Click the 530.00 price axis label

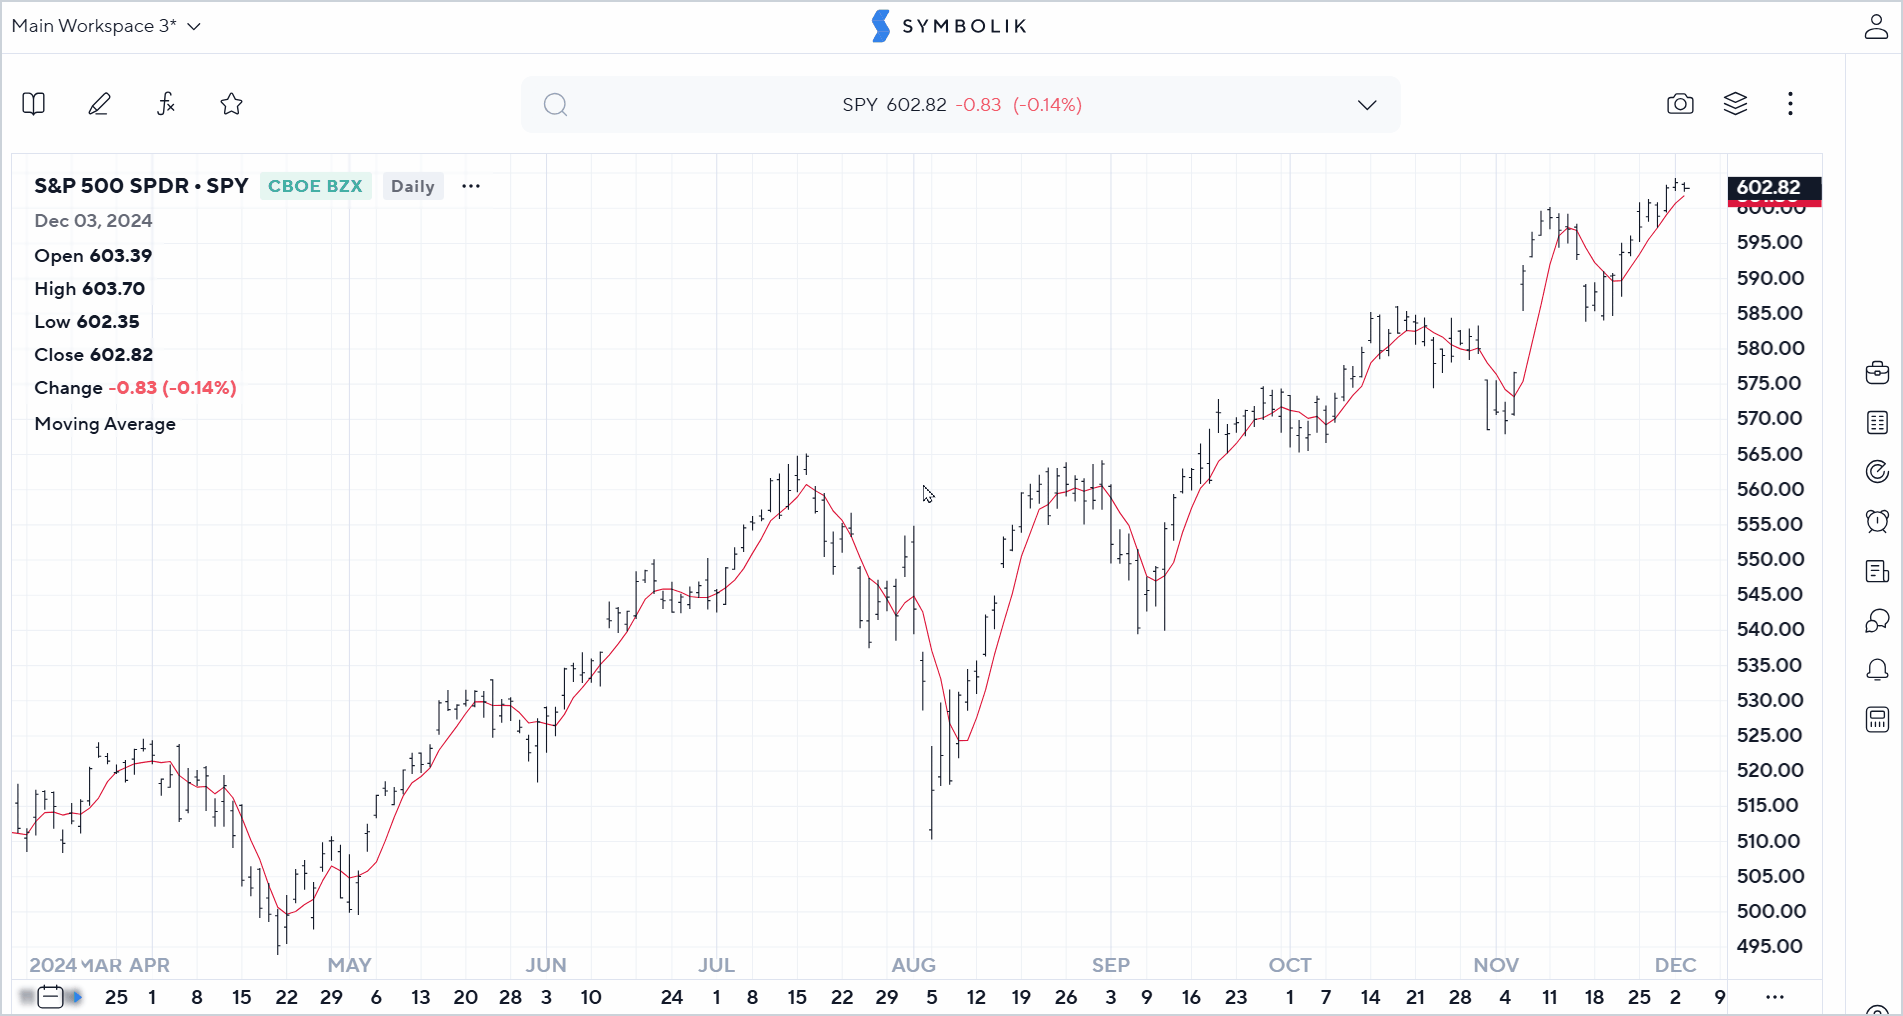click(1770, 700)
